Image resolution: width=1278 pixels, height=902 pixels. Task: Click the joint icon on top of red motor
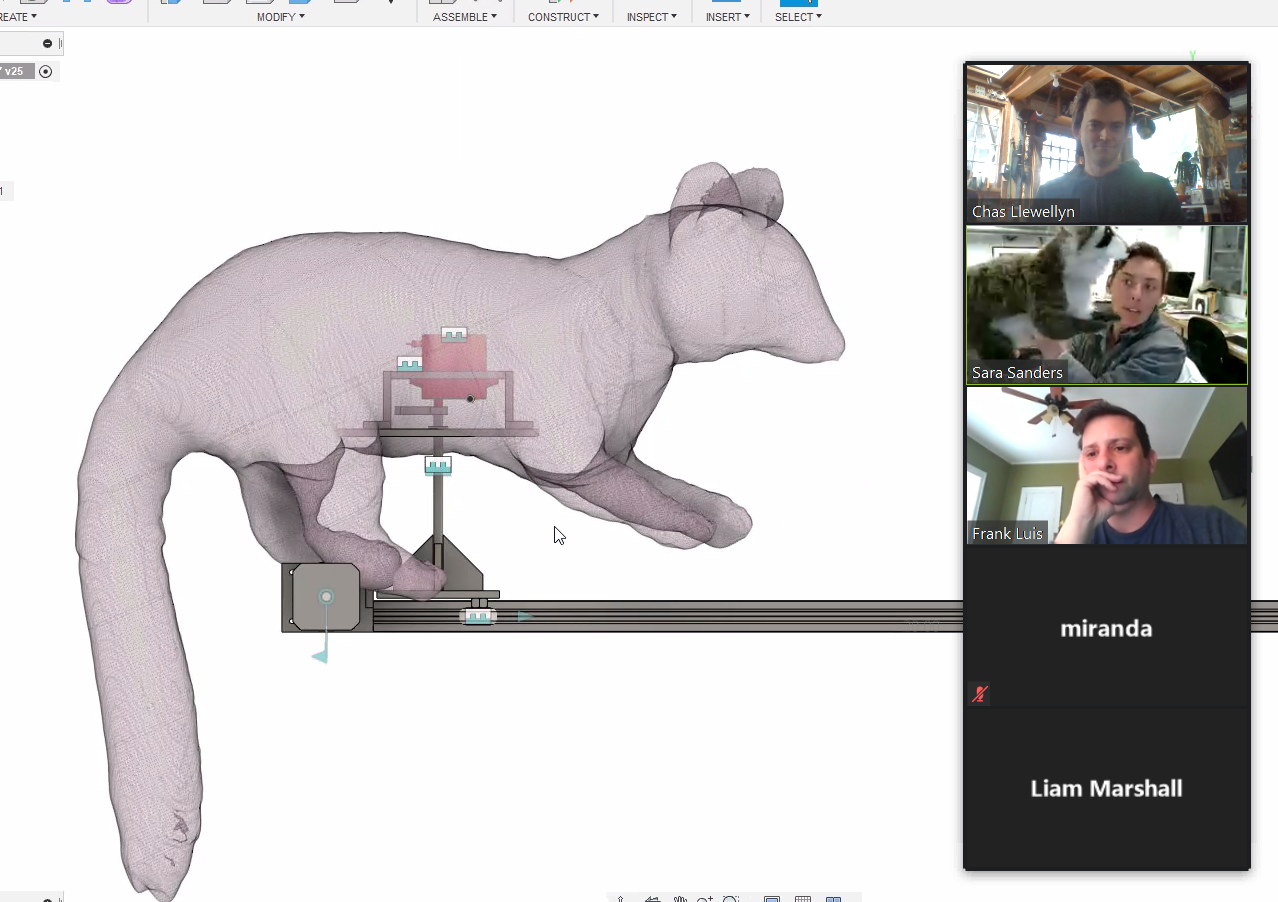454,334
